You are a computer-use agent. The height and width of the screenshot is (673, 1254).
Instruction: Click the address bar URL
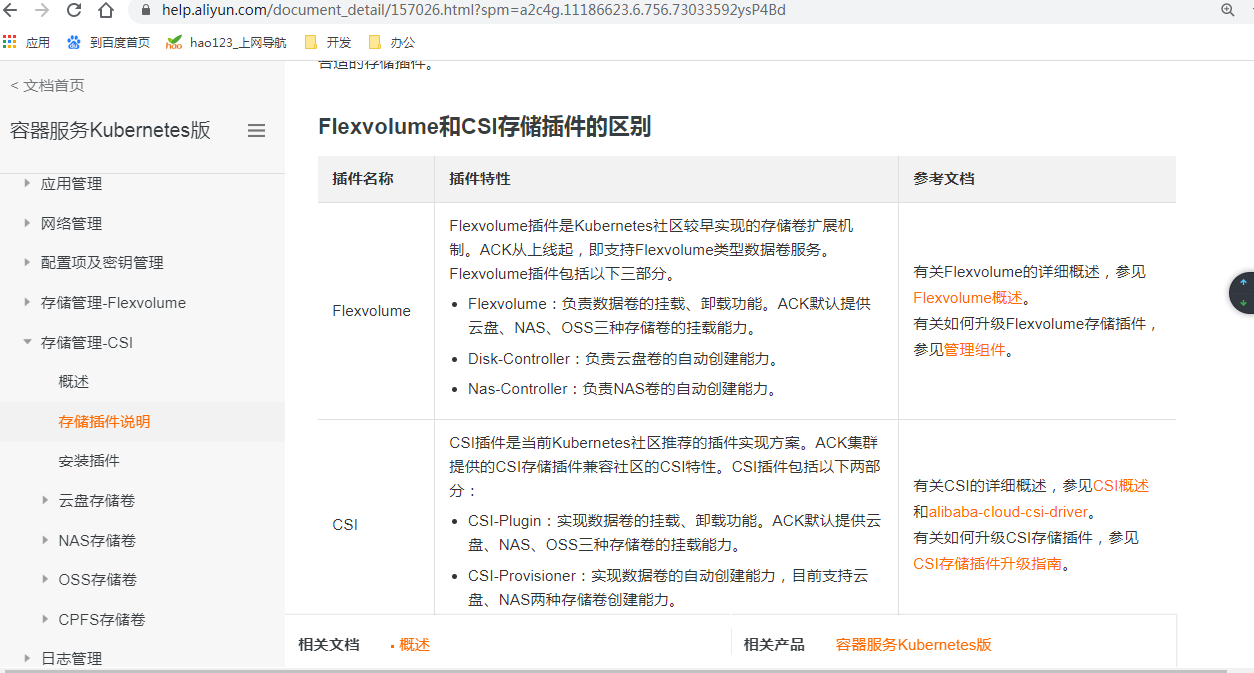(x=474, y=11)
